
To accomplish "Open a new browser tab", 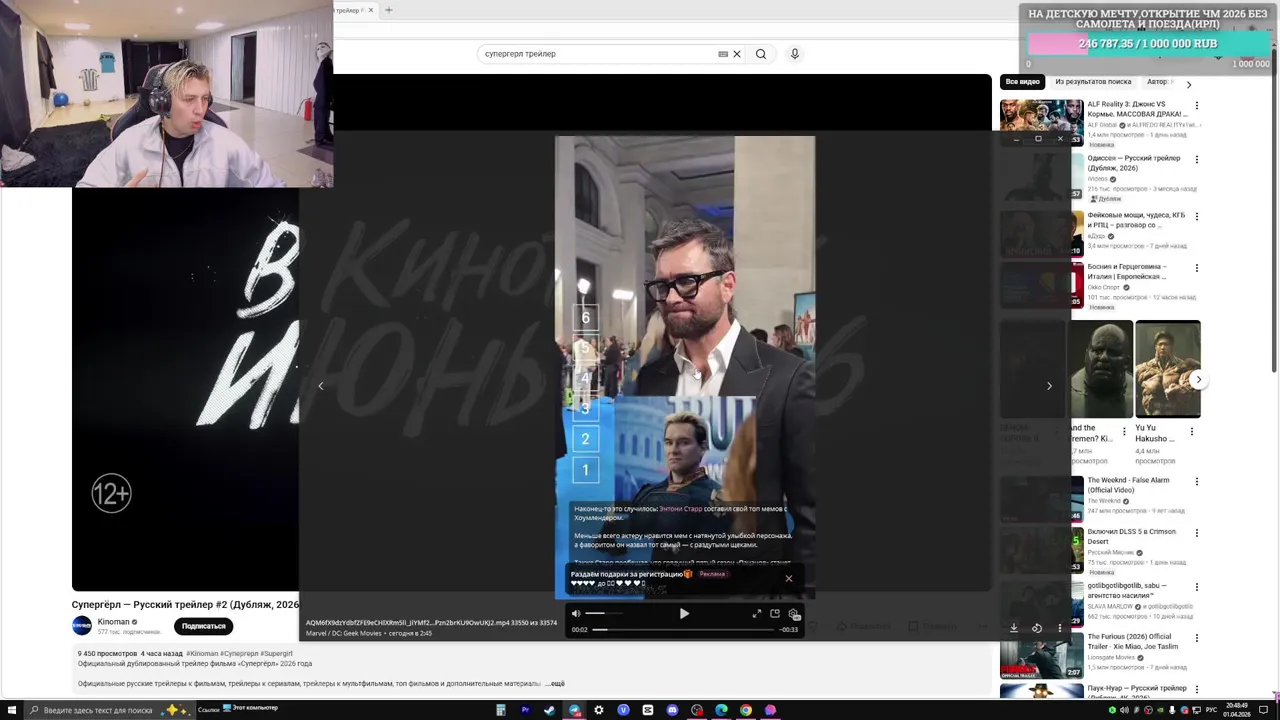I will [x=388, y=10].
